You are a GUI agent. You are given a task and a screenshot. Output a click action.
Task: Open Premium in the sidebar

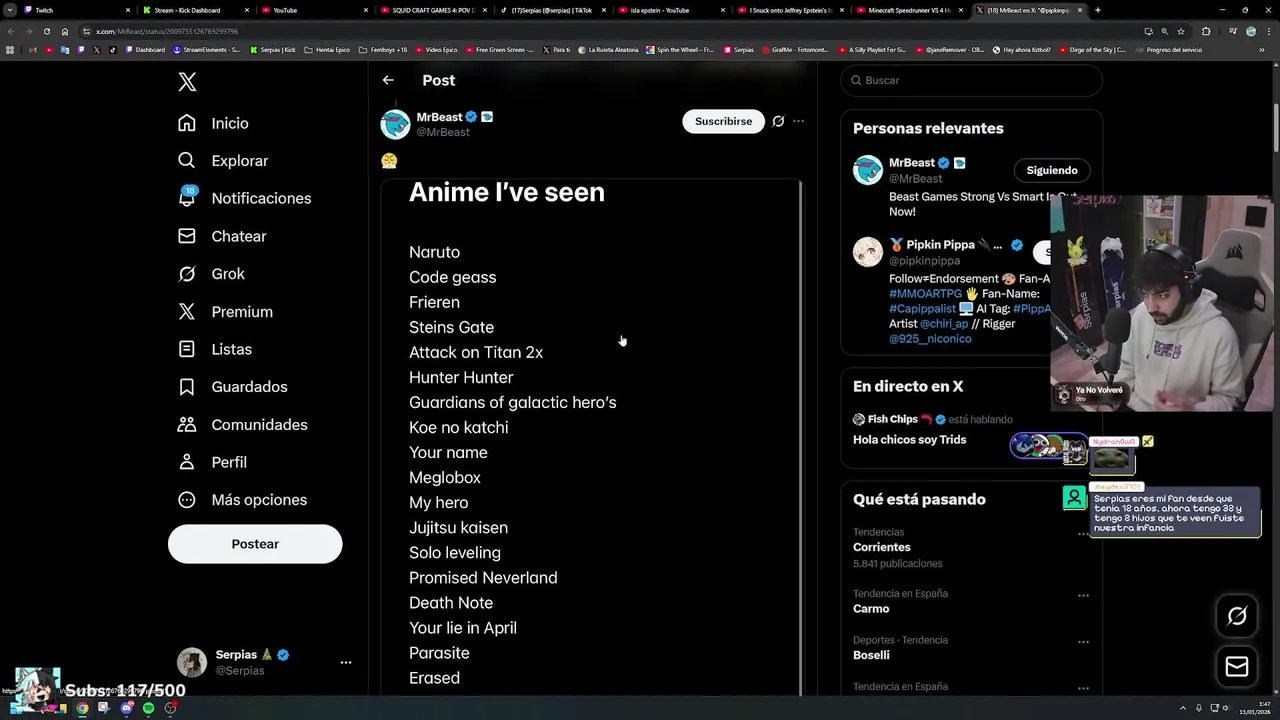coord(225,312)
